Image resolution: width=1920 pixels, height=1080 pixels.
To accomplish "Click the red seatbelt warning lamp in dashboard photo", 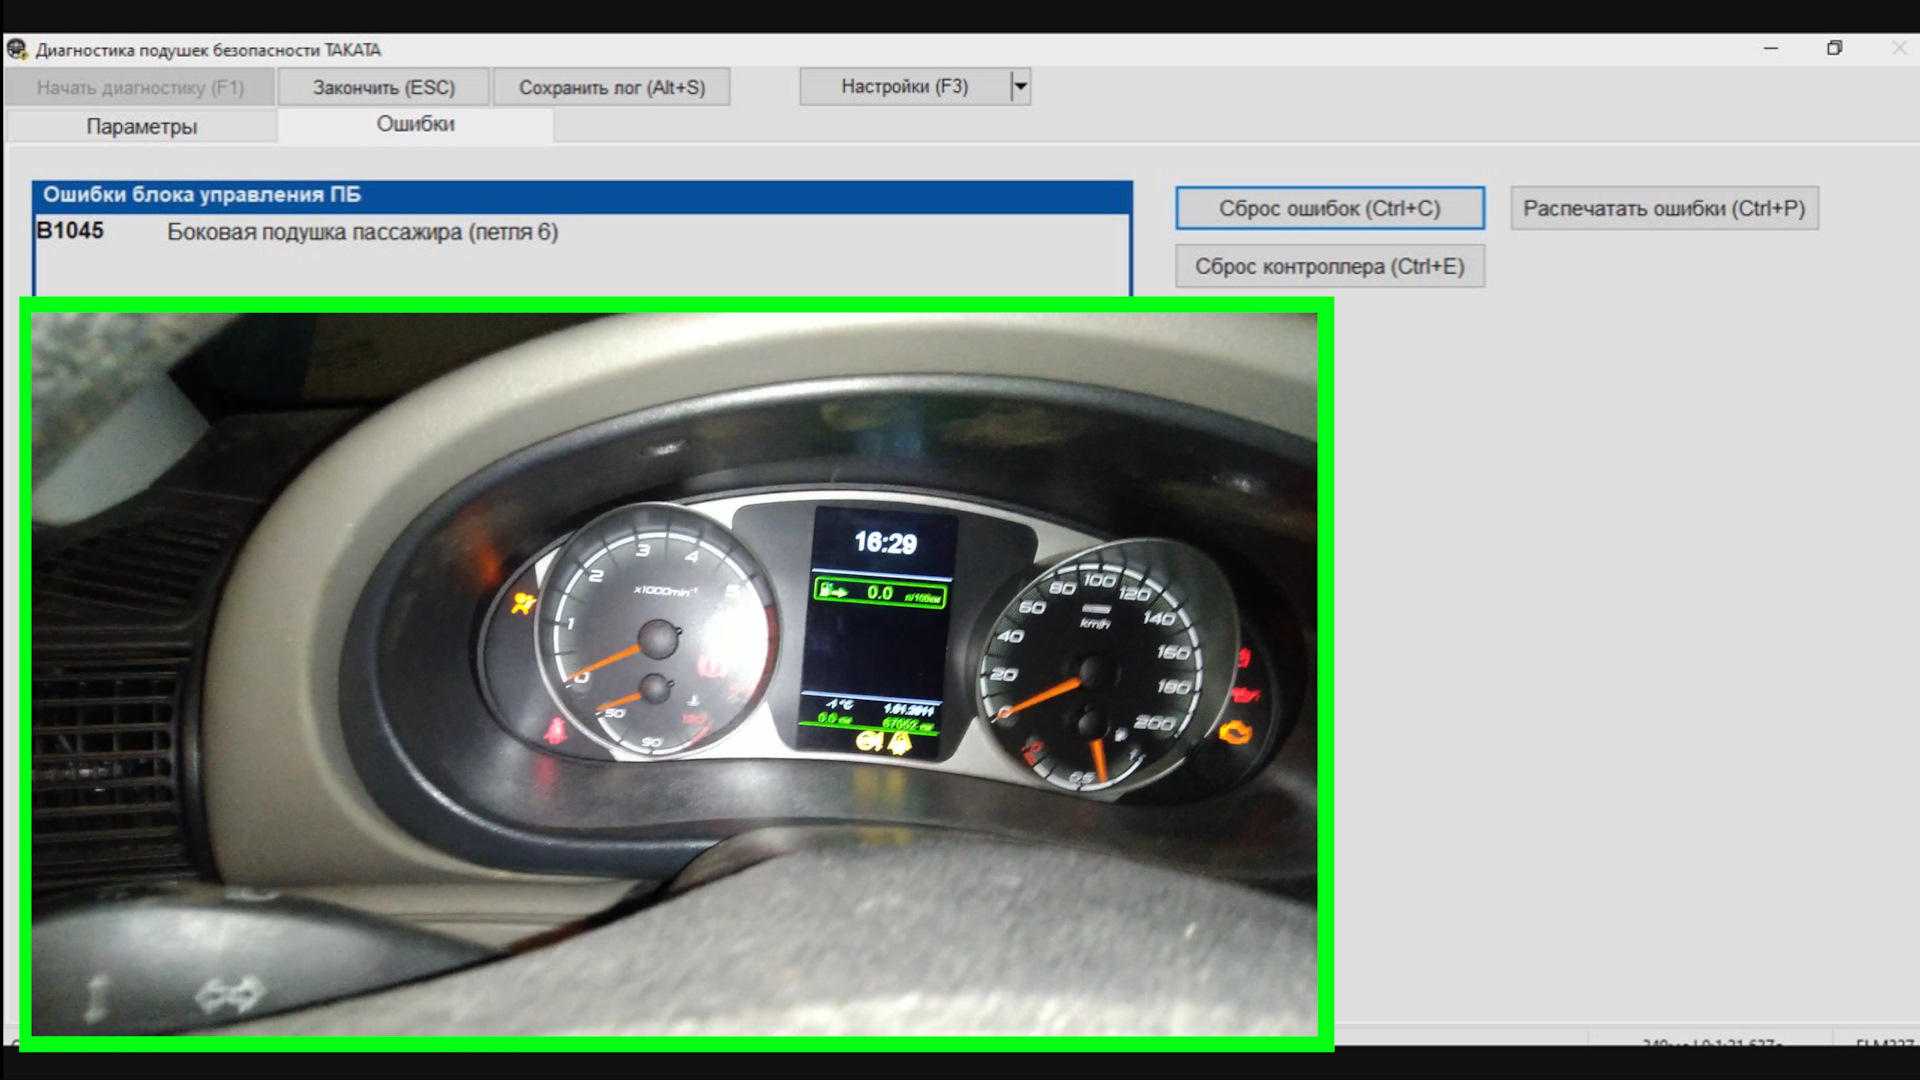I will tap(555, 732).
